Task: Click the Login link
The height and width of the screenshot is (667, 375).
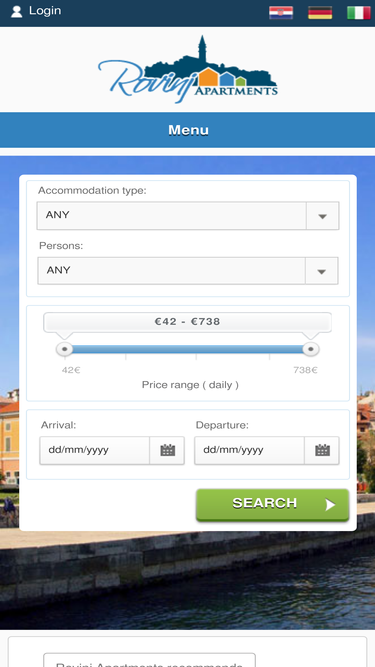Action: coord(45,11)
